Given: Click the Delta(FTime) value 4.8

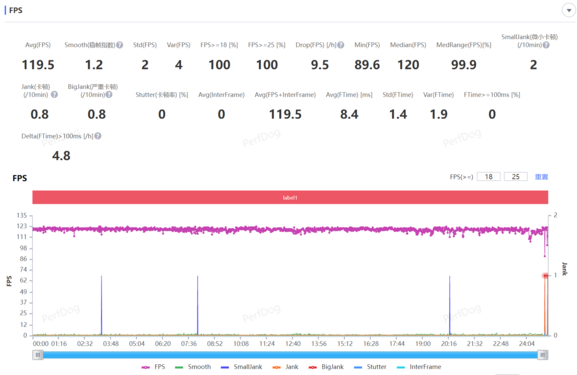Looking at the screenshot, I should (x=61, y=156).
